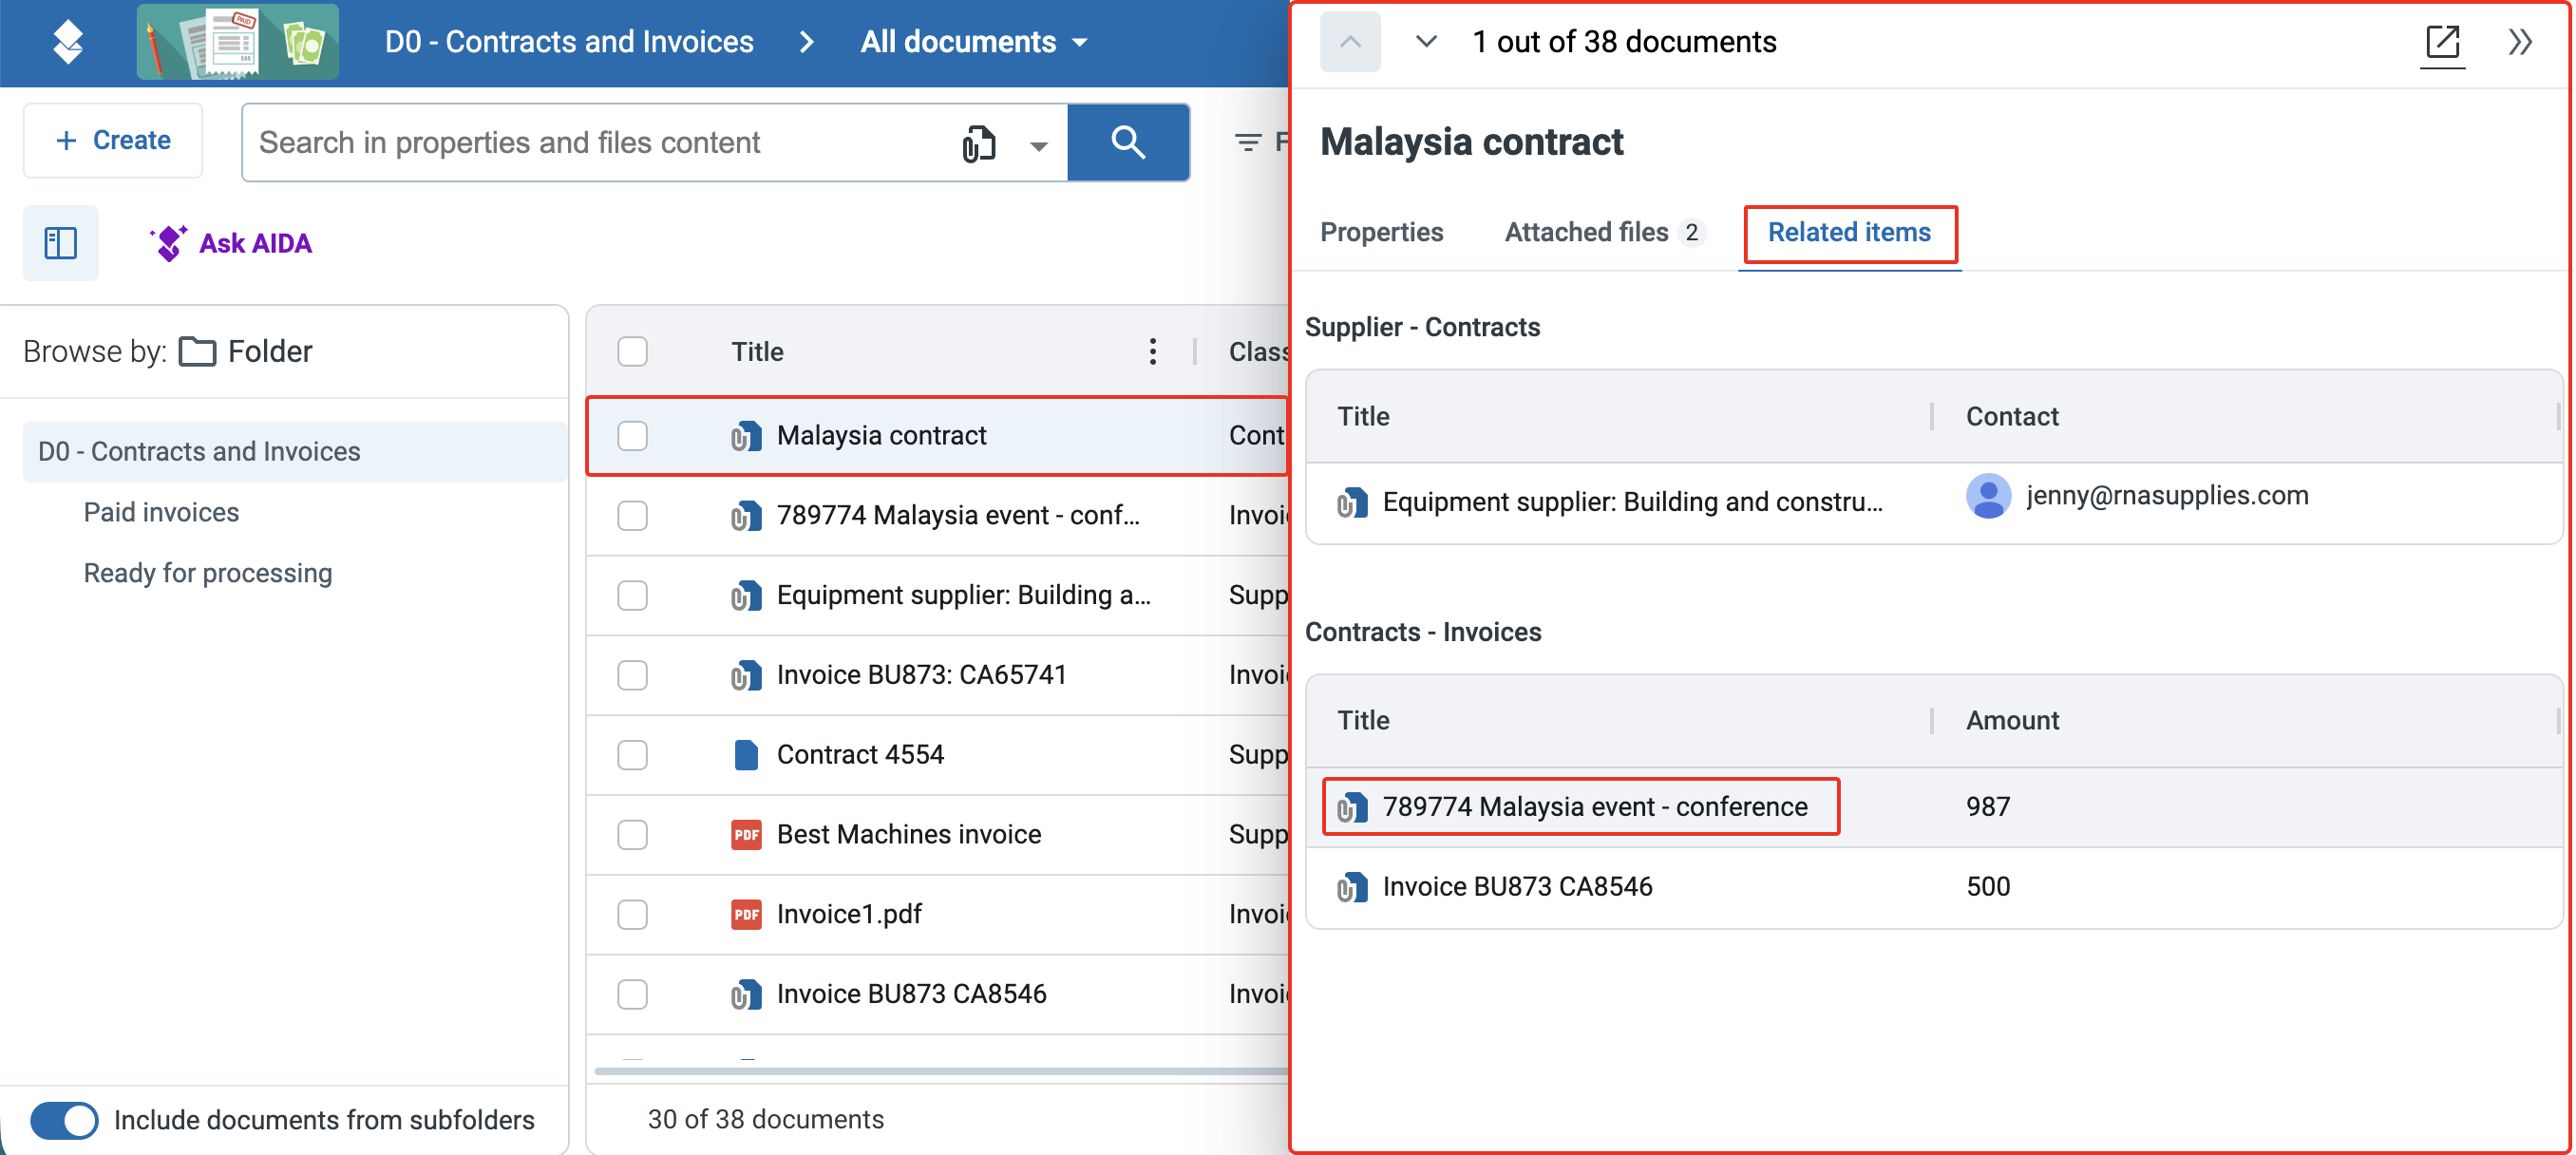Open related Invoice BU873 CA8546 item
The image size is (2576, 1155).
click(x=1517, y=887)
